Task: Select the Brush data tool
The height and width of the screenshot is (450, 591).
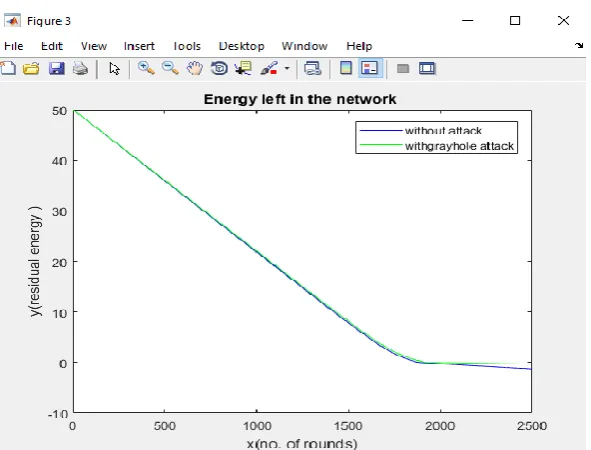Action: coord(269,69)
